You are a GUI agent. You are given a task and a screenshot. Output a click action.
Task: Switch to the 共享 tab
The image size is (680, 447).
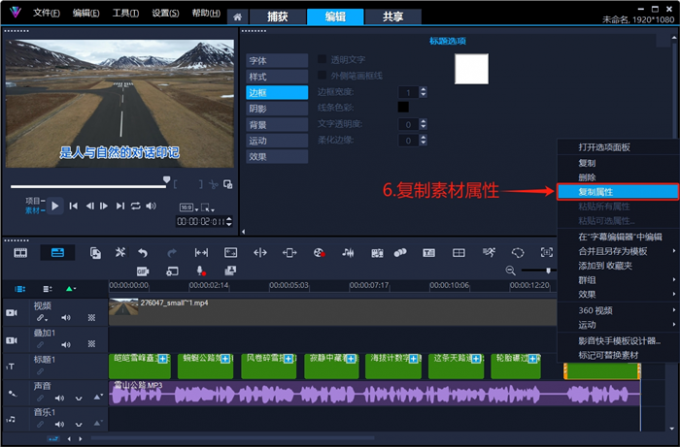tap(393, 17)
